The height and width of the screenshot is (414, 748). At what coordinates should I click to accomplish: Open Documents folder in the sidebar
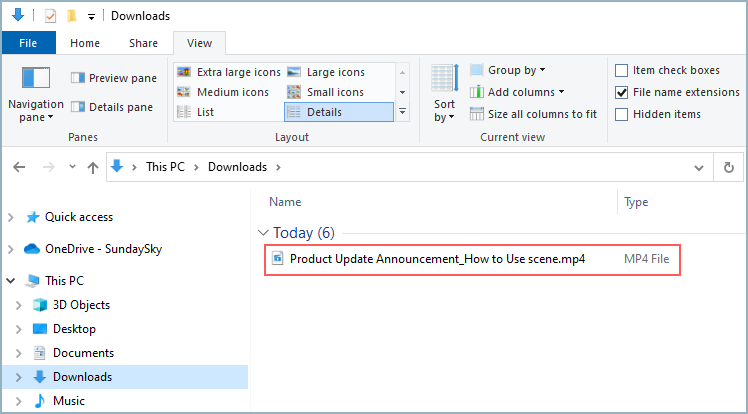[x=83, y=353]
